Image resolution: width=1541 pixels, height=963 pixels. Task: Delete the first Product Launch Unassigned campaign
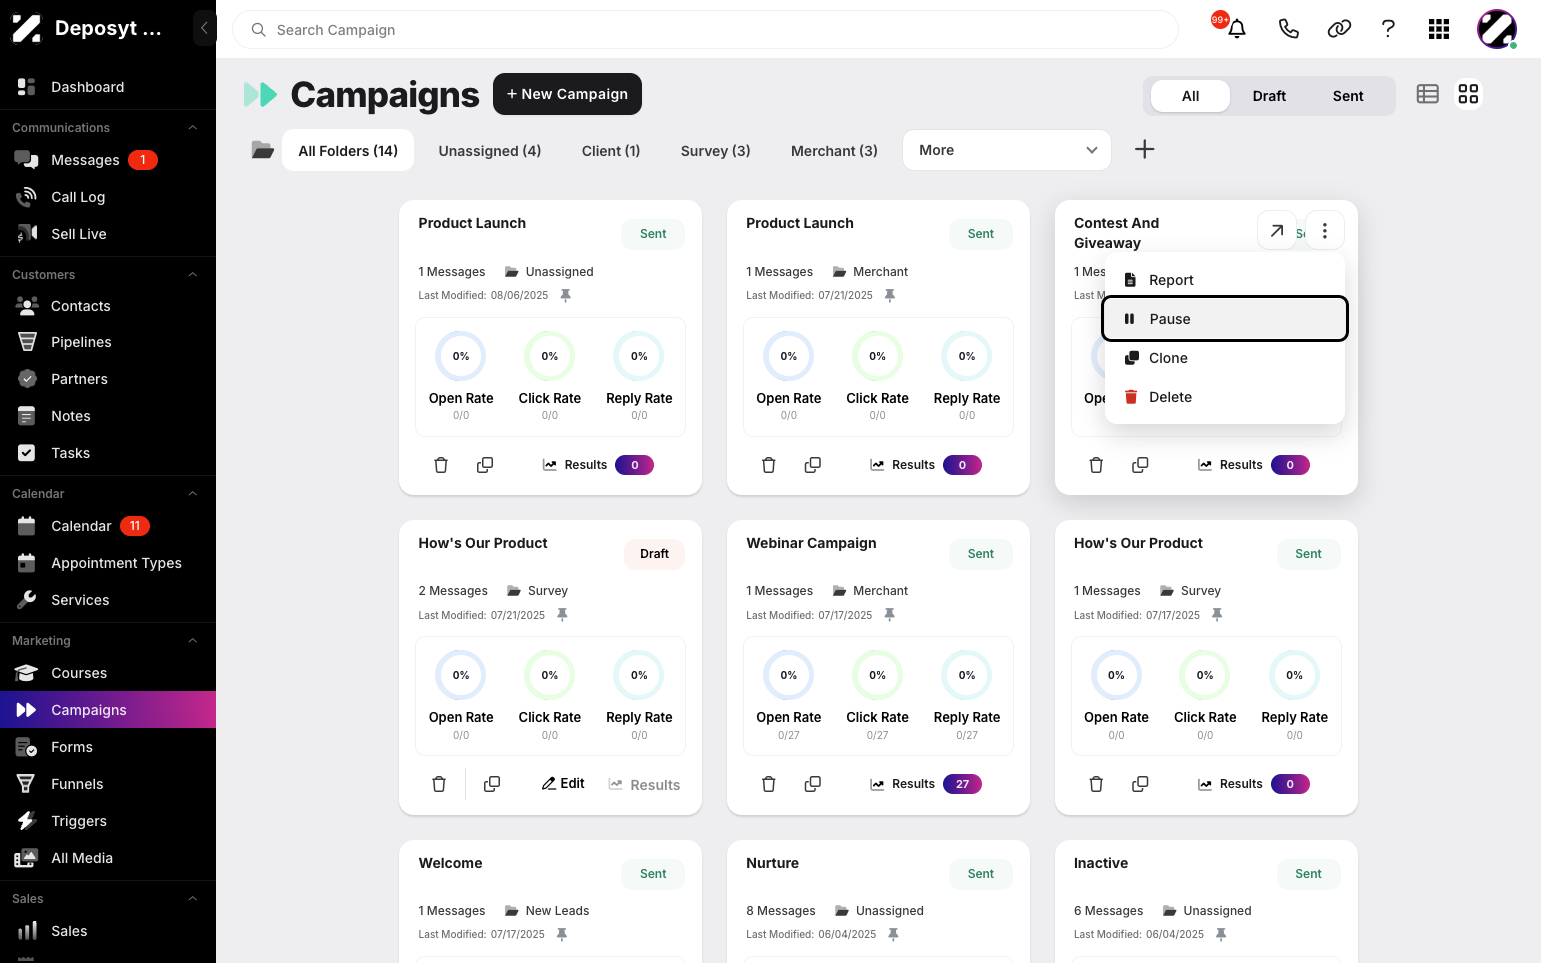pyautogui.click(x=441, y=465)
